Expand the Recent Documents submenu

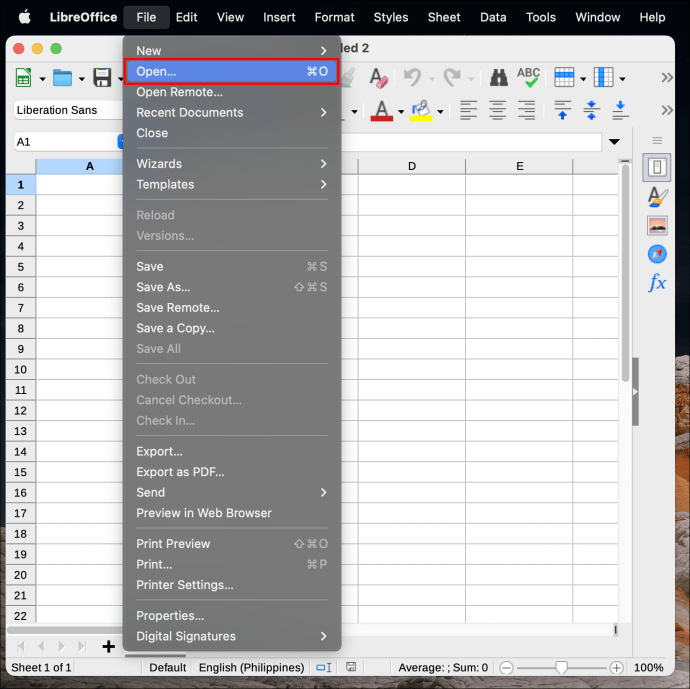(x=232, y=113)
